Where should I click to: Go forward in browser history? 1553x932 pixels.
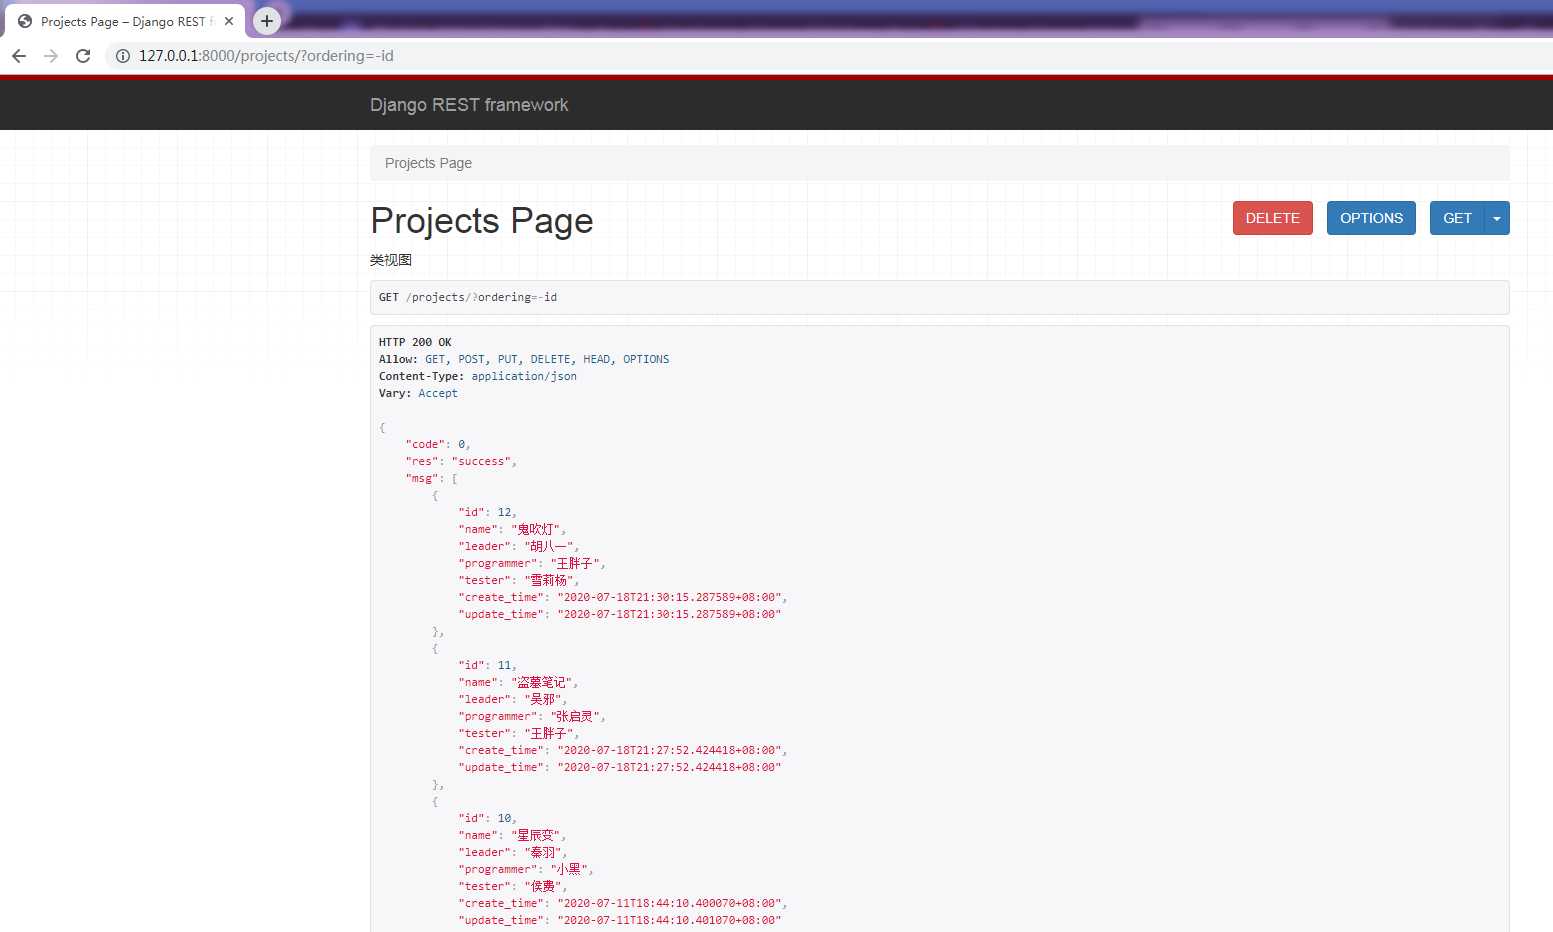51,56
